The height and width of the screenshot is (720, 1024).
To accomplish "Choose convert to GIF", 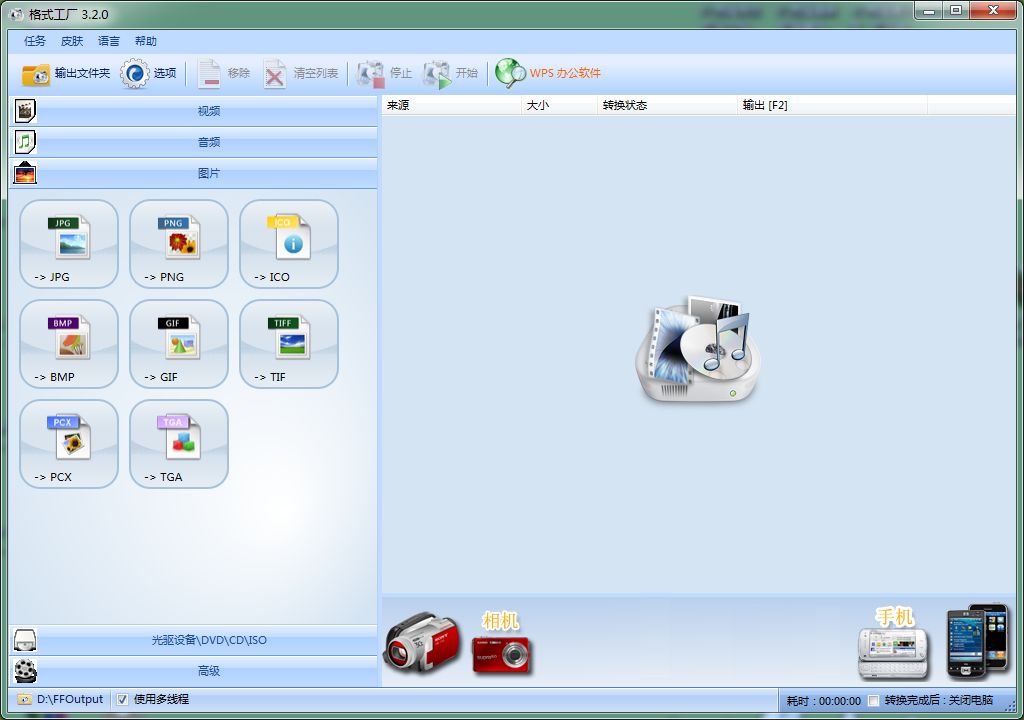I will coord(179,344).
